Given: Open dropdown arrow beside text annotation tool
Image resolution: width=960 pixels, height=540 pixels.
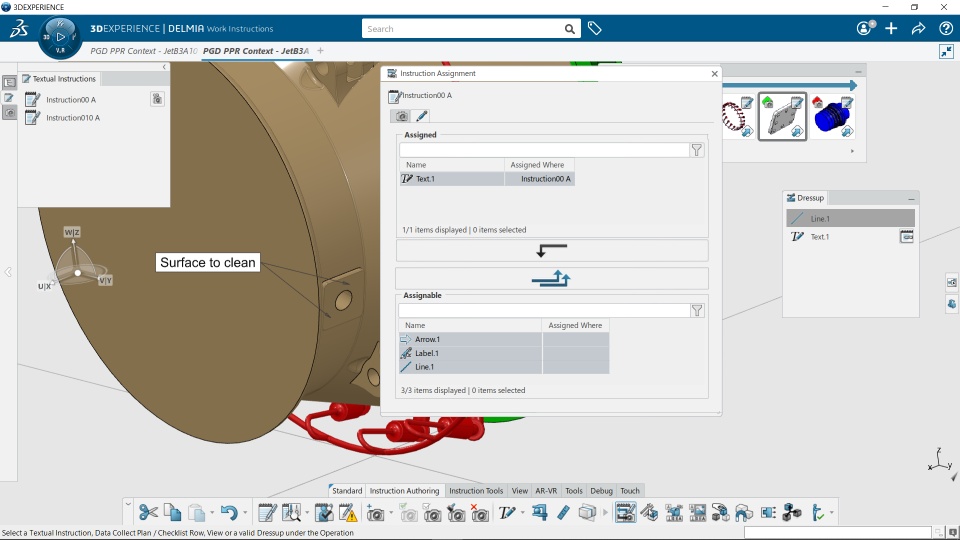Looking at the screenshot, I should 522,513.
